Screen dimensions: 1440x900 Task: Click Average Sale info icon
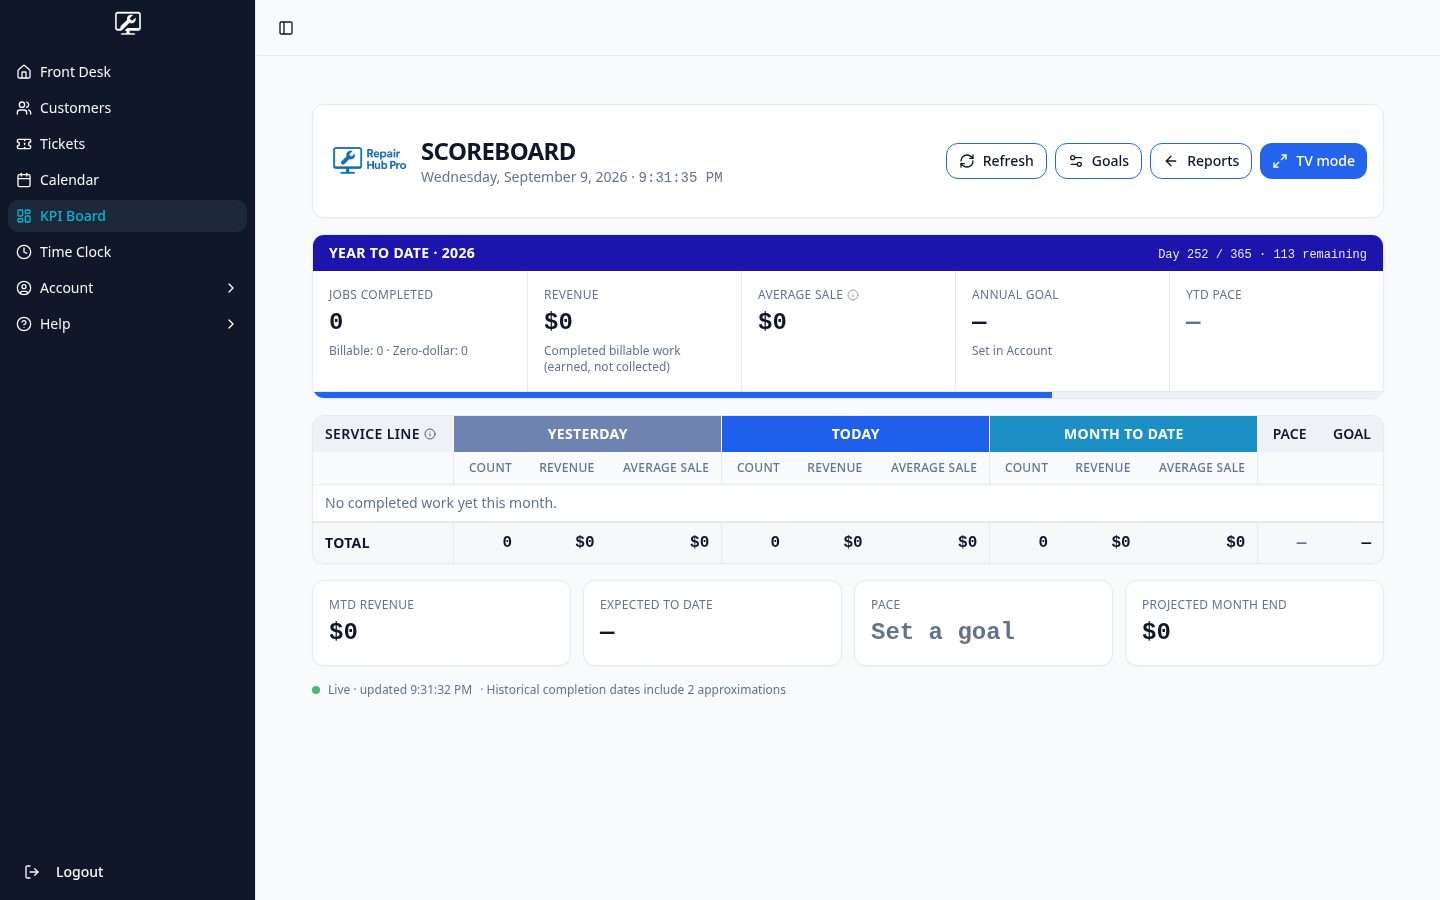853,295
